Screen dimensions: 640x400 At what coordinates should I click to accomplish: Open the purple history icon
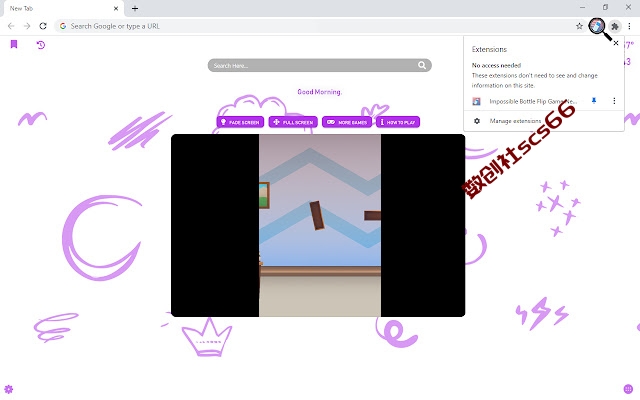[40, 45]
